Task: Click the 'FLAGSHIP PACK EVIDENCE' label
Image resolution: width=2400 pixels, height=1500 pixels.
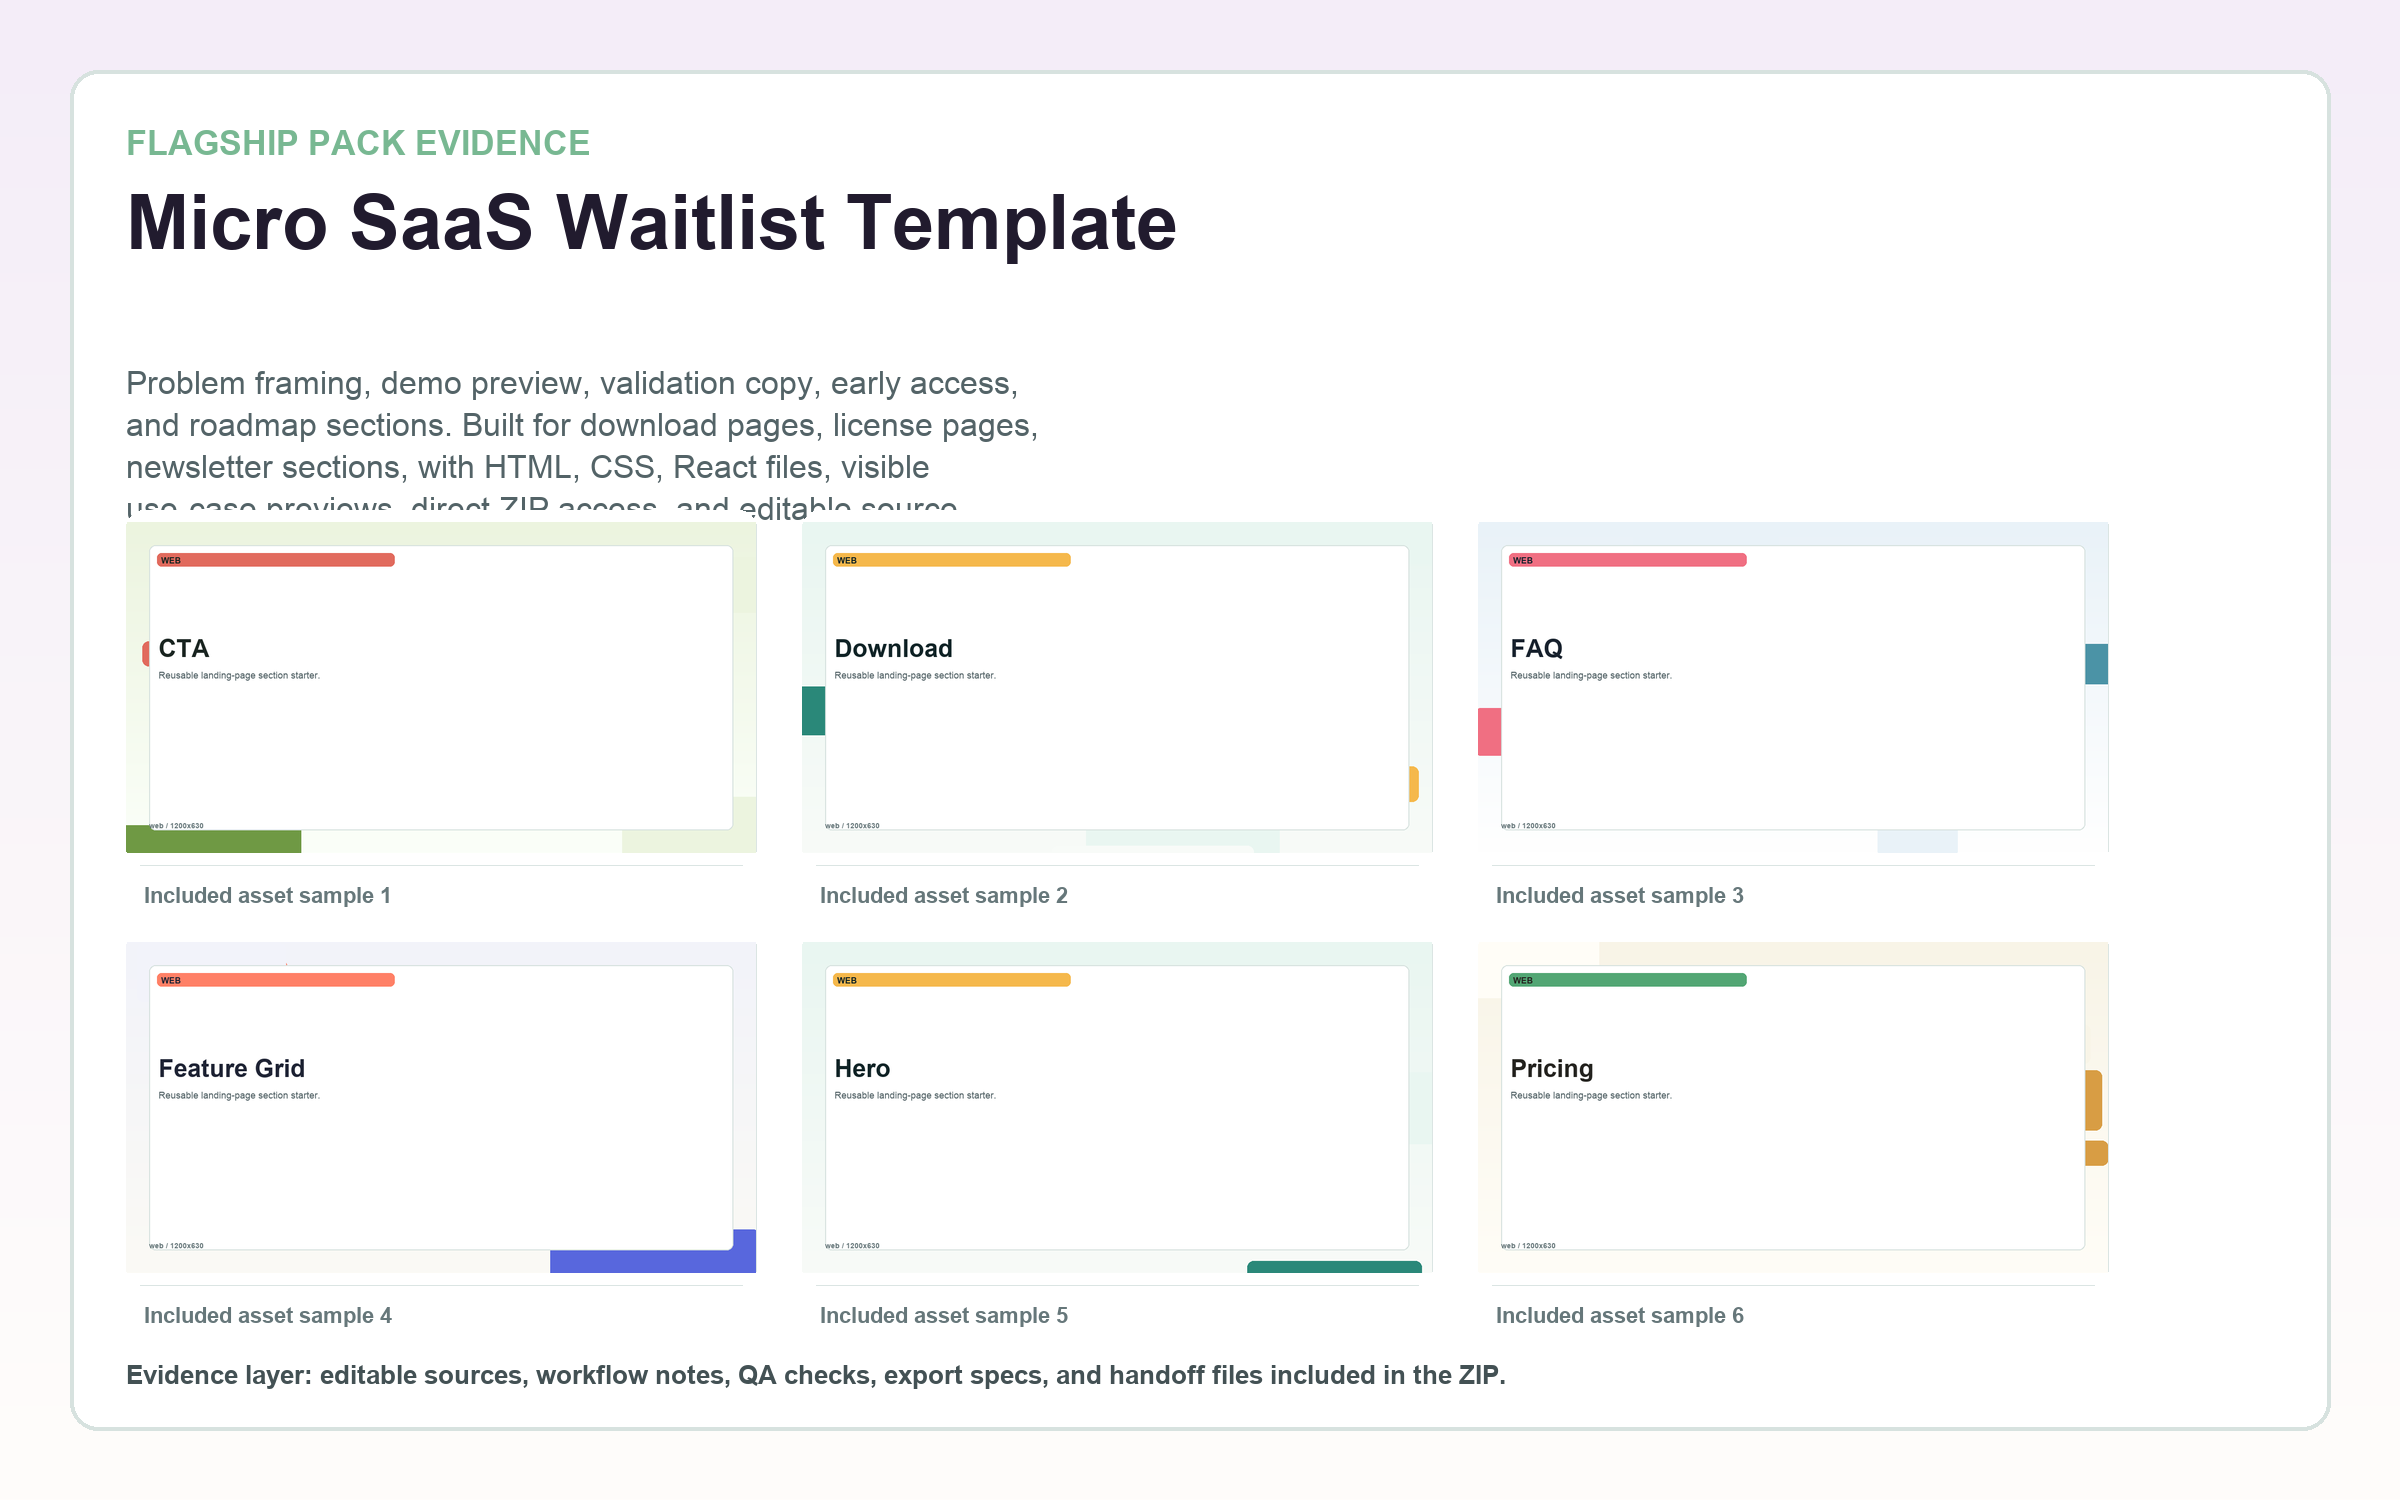Action: pos(358,143)
